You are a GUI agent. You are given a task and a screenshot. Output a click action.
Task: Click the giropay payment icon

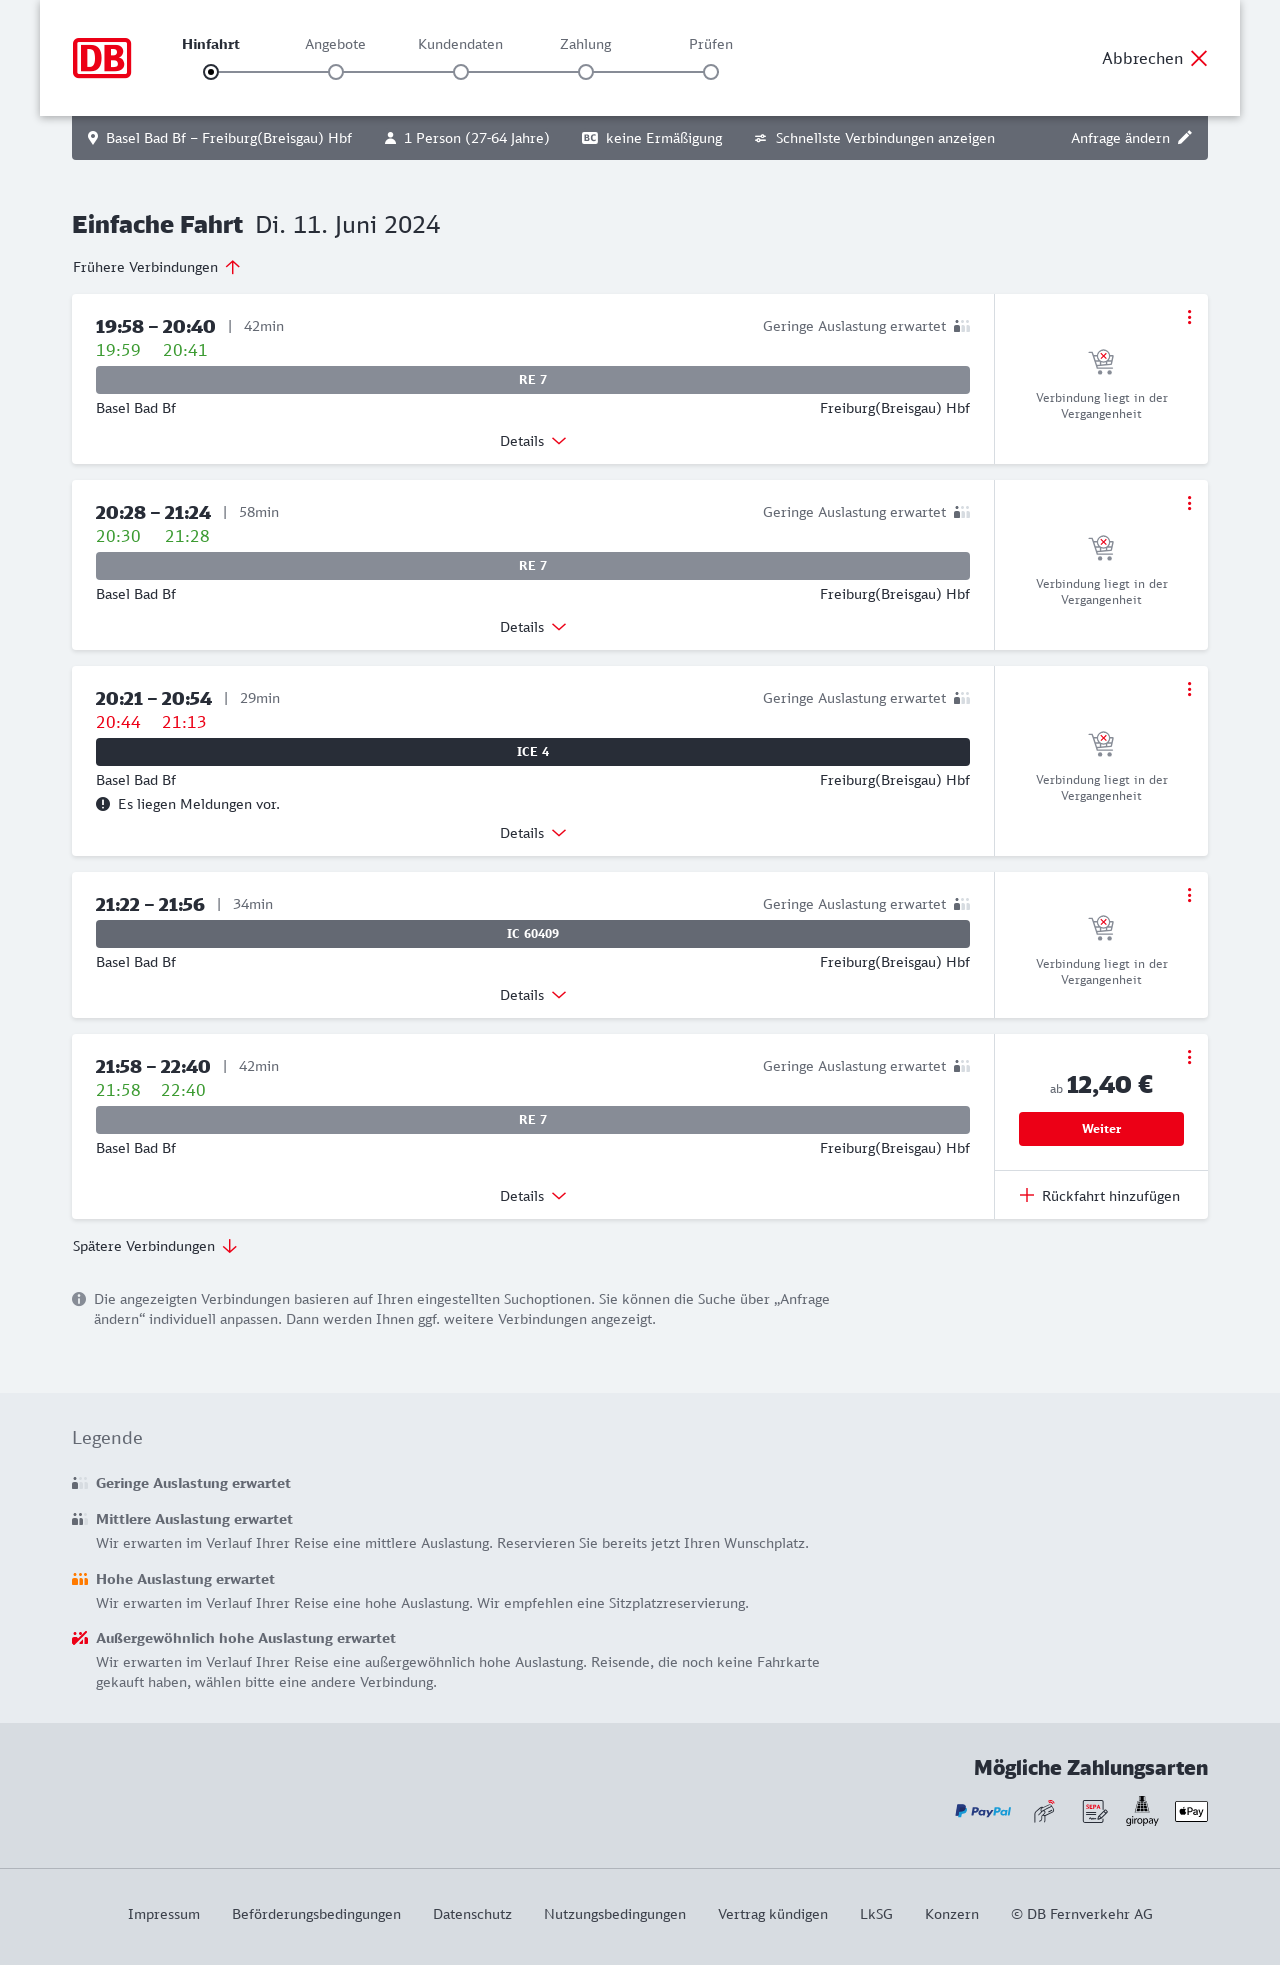[1142, 1811]
